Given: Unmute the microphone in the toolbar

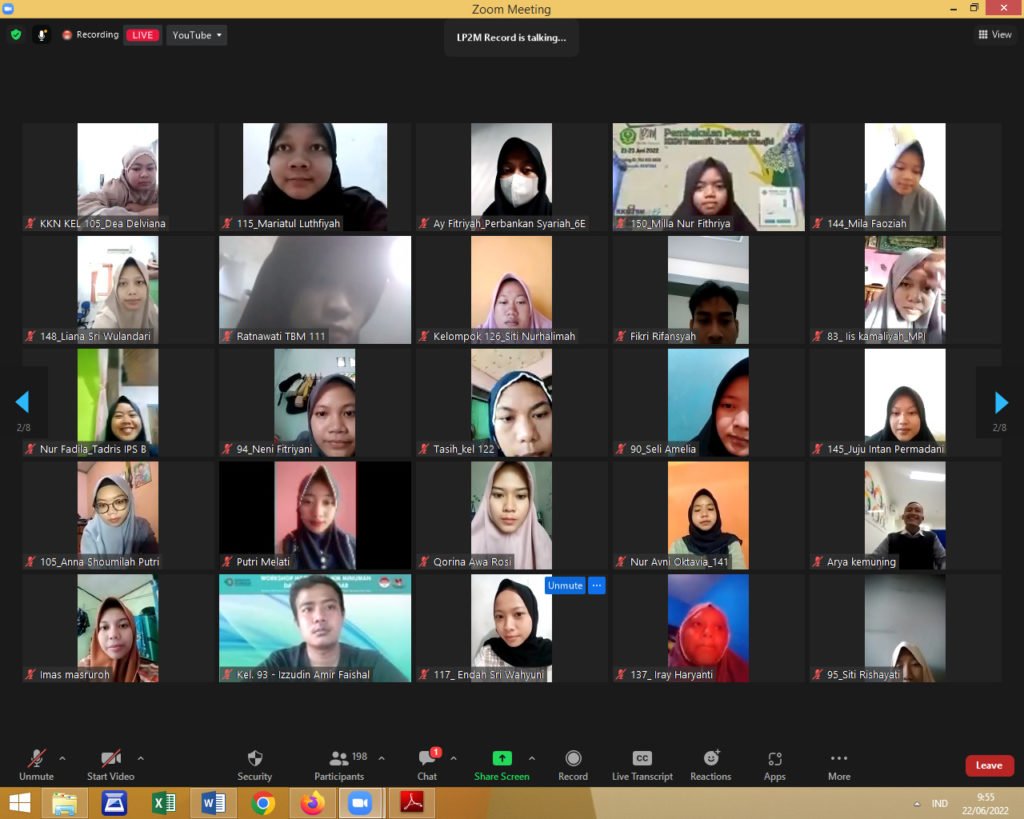Looking at the screenshot, I should click(36, 759).
